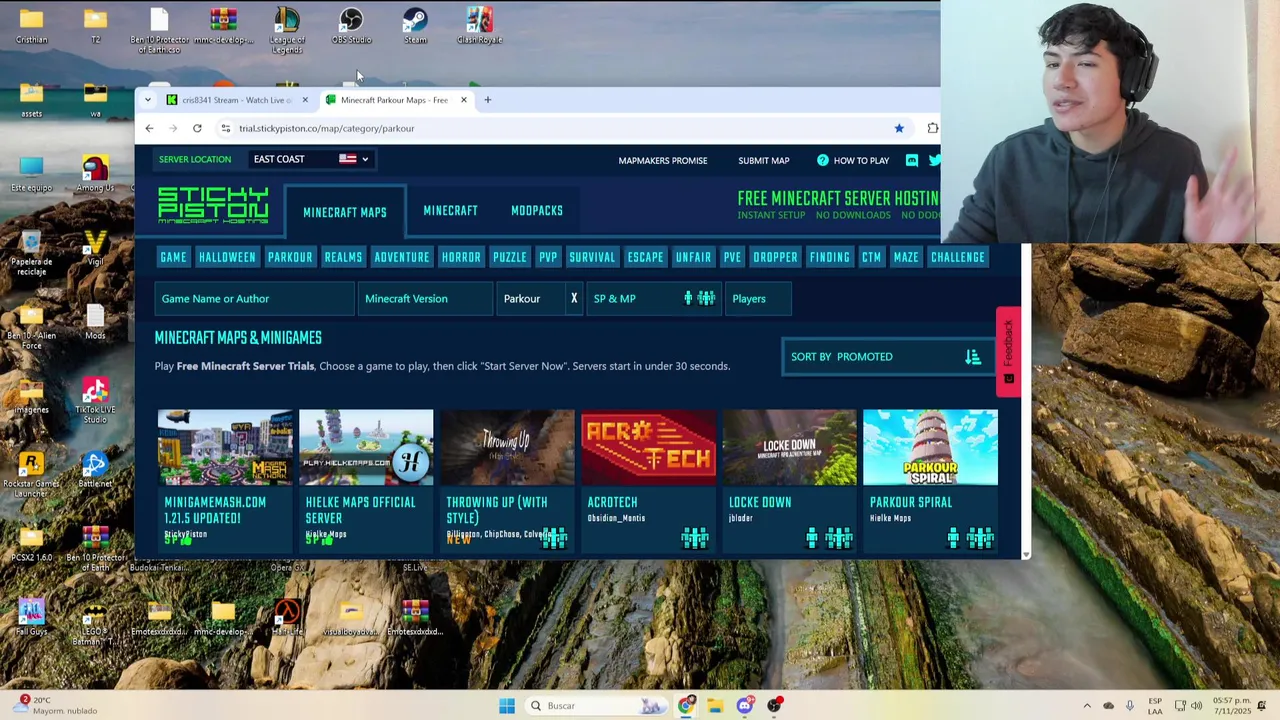
Task: Open the site's Twitter icon link
Action: point(934,160)
